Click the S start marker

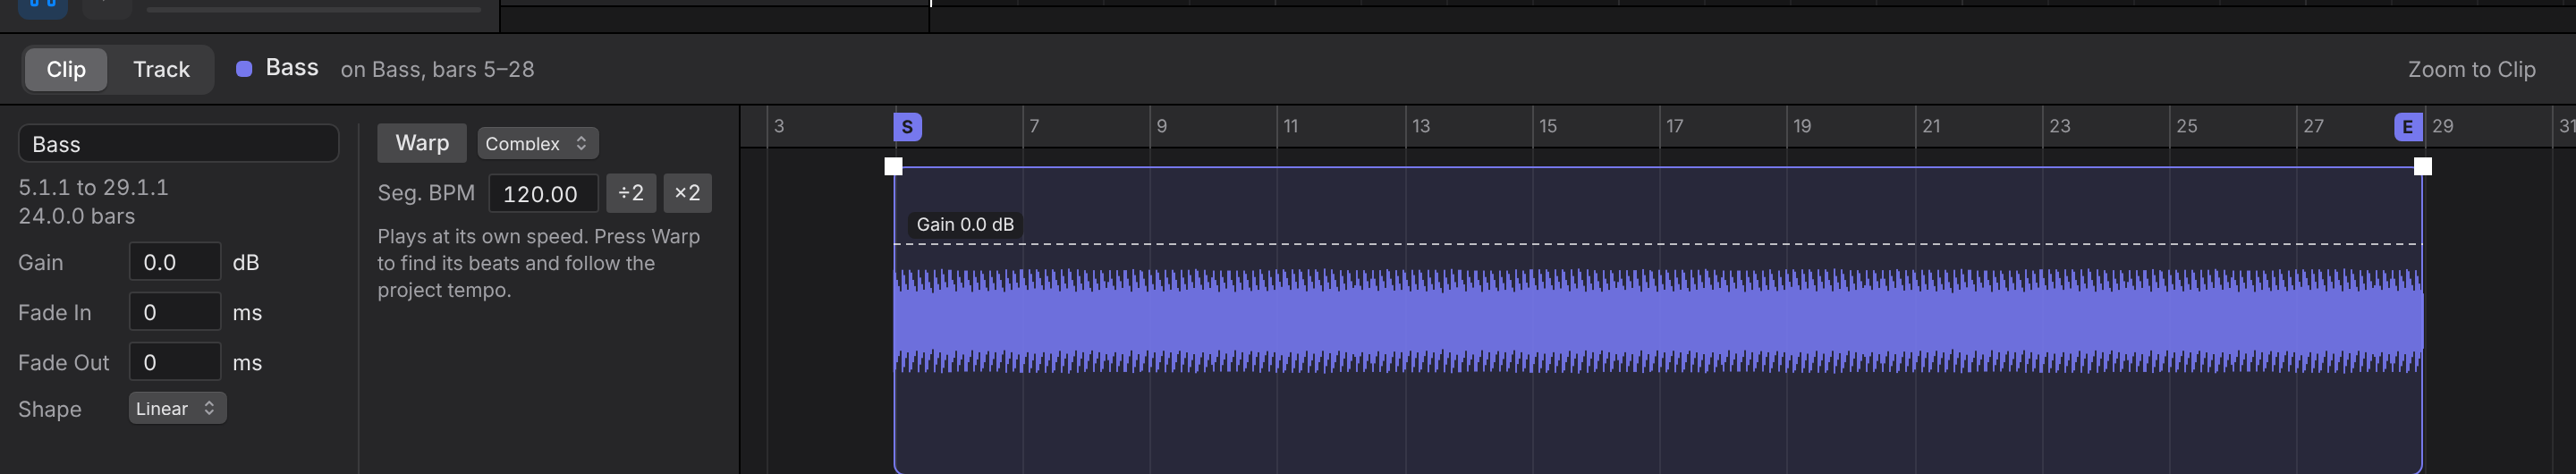tap(907, 127)
